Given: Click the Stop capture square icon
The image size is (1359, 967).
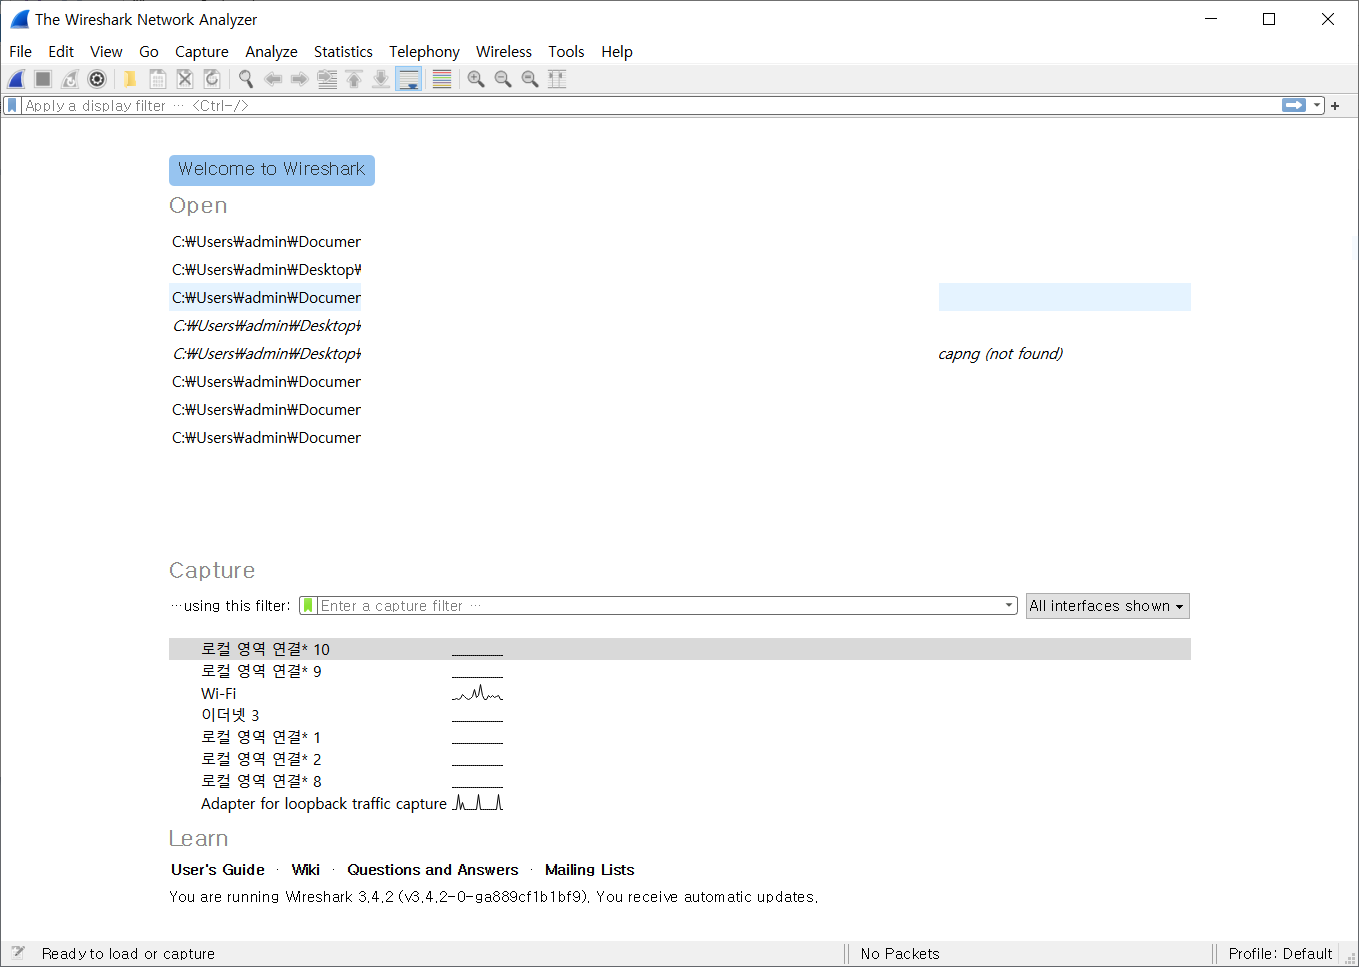Looking at the screenshot, I should tap(43, 79).
